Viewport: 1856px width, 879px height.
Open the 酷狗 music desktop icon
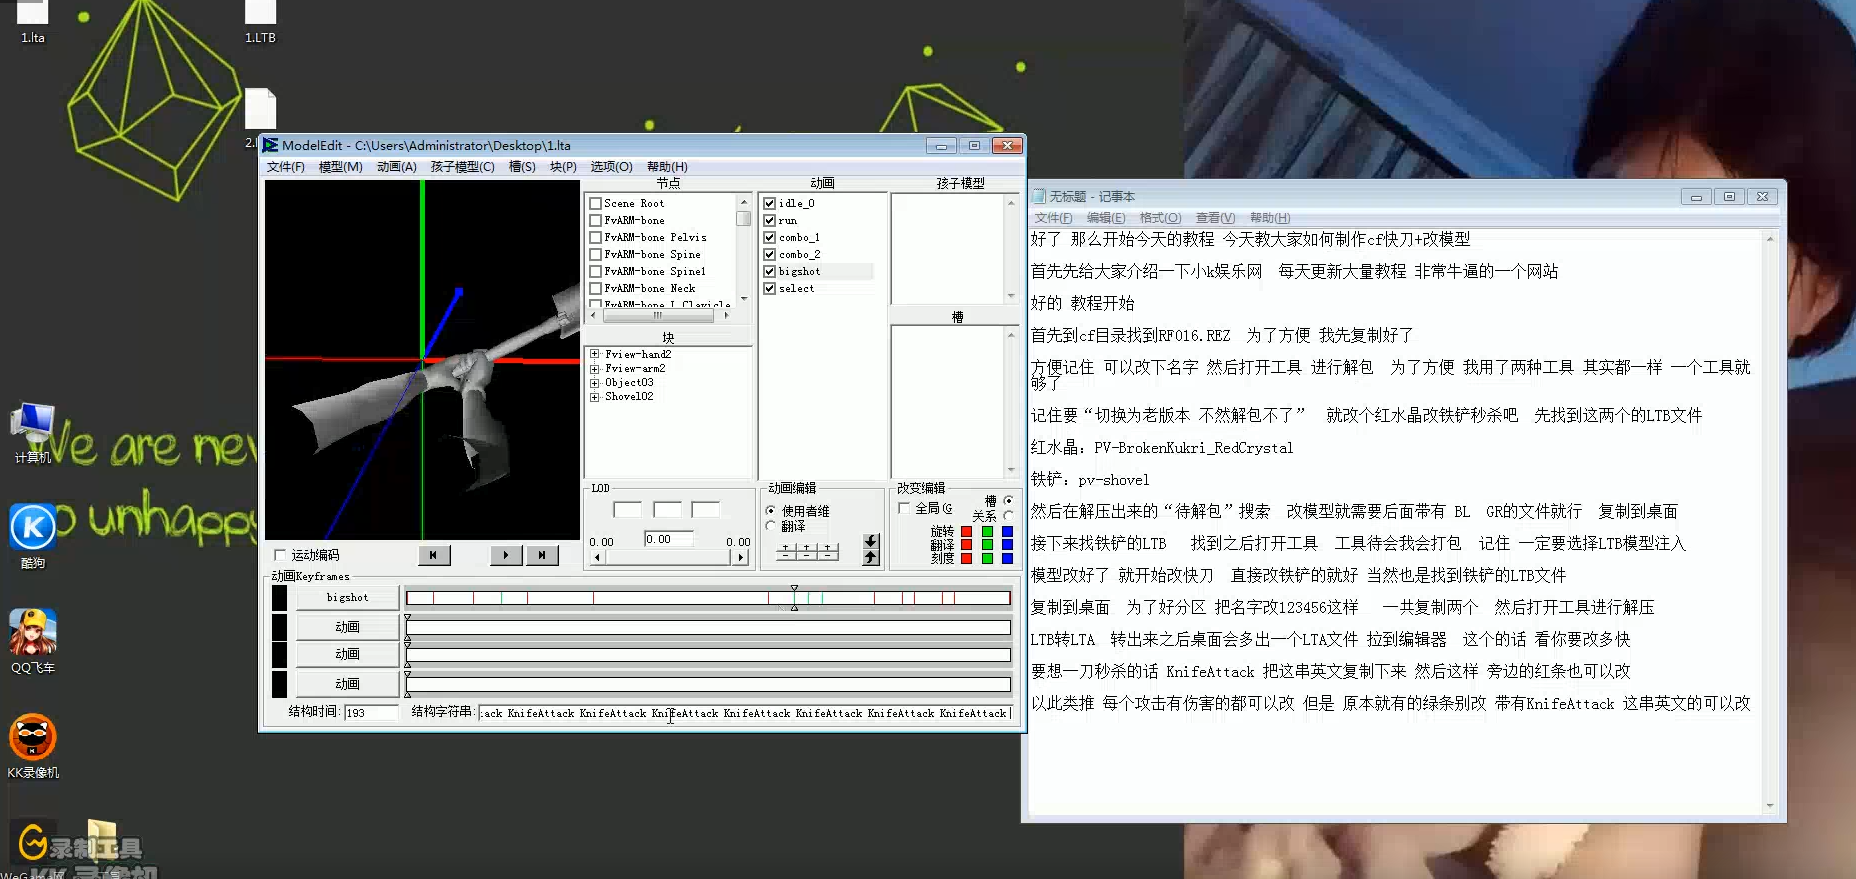click(x=33, y=536)
